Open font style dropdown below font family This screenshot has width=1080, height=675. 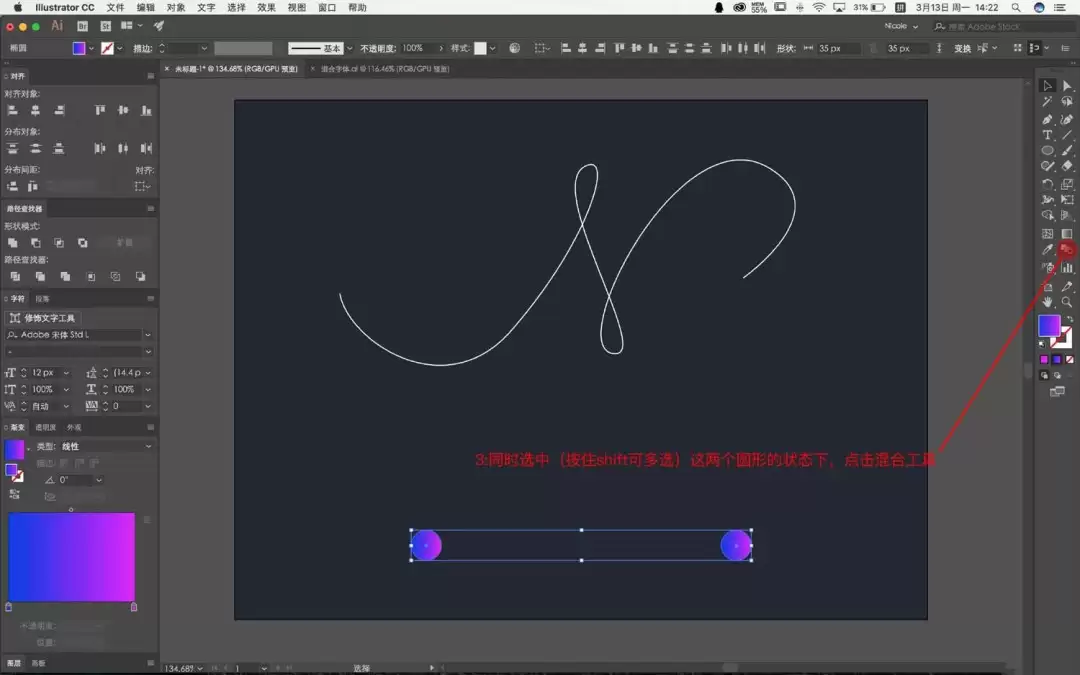(147, 351)
